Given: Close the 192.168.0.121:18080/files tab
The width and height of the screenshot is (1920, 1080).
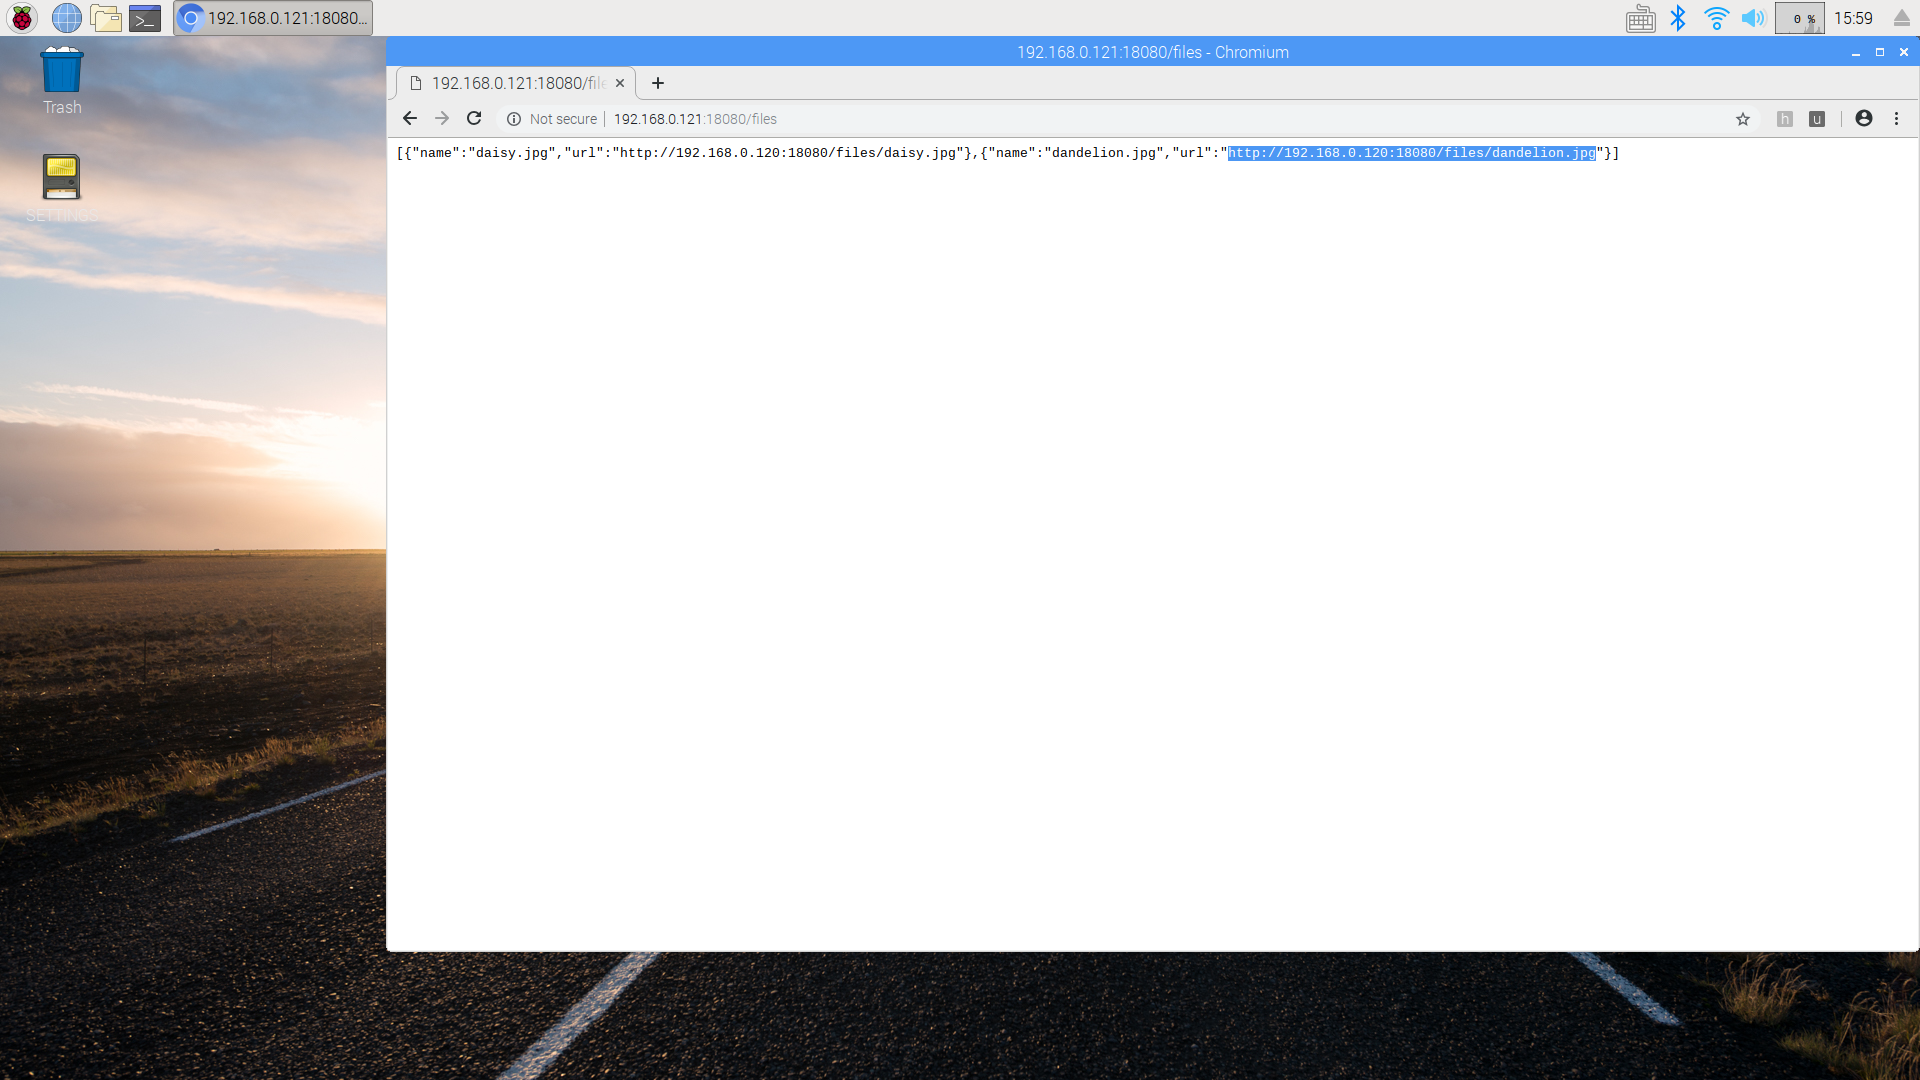Looking at the screenshot, I should pos(620,83).
